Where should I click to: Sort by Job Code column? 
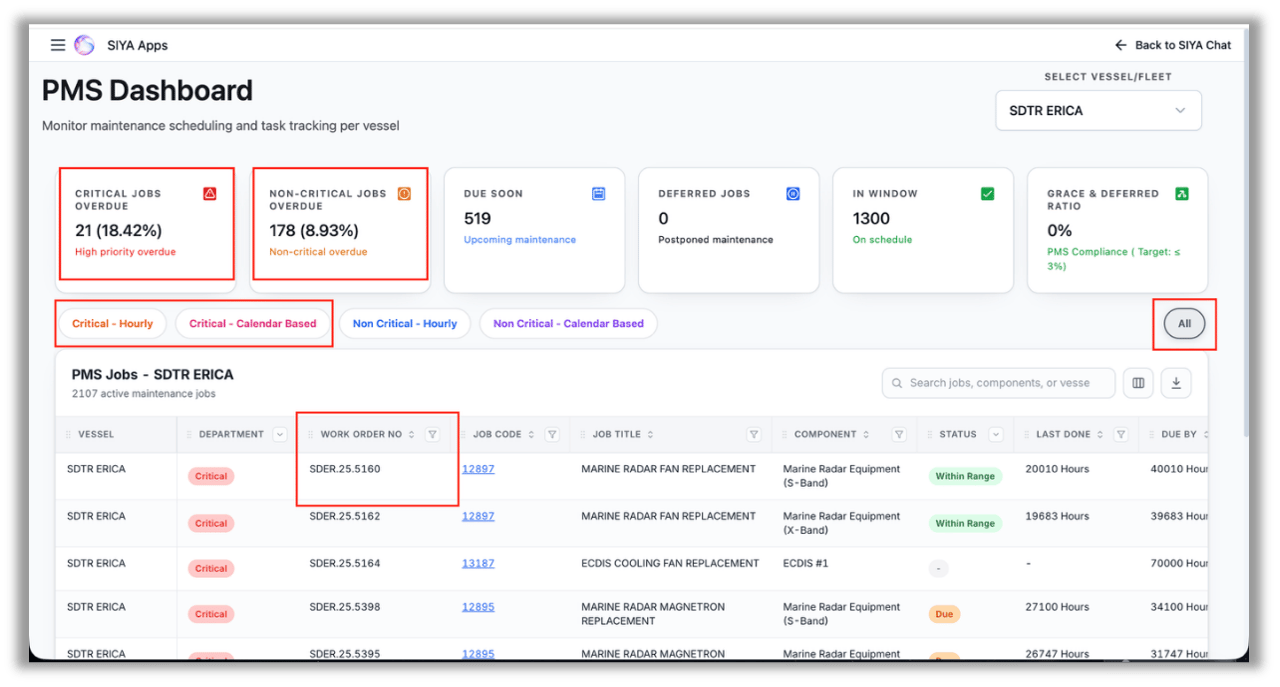coord(532,434)
